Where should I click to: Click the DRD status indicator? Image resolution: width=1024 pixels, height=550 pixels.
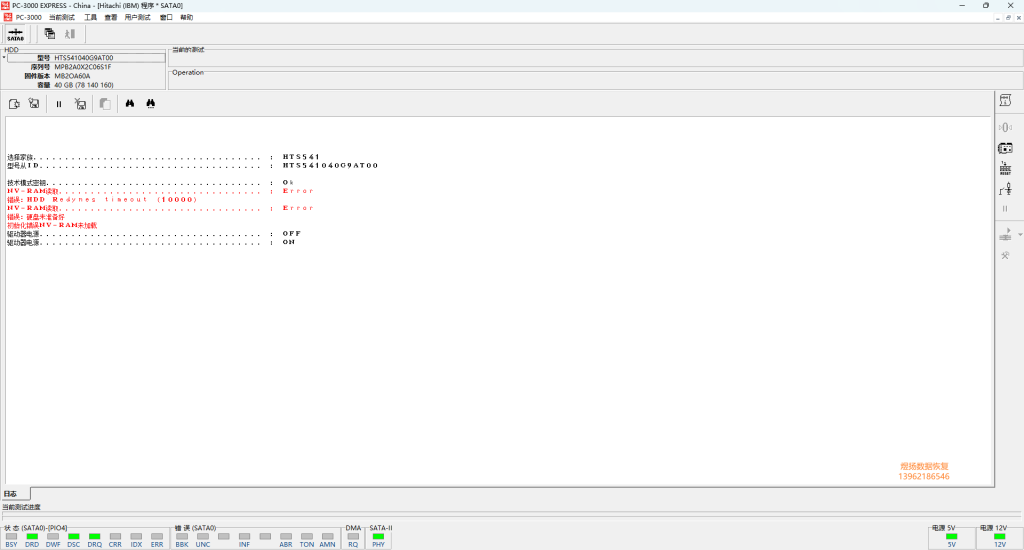(x=32, y=540)
